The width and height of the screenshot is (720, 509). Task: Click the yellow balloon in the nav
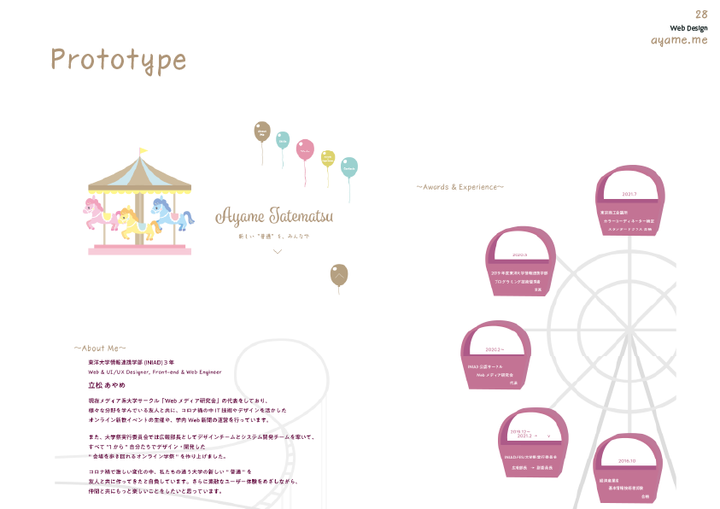(328, 159)
